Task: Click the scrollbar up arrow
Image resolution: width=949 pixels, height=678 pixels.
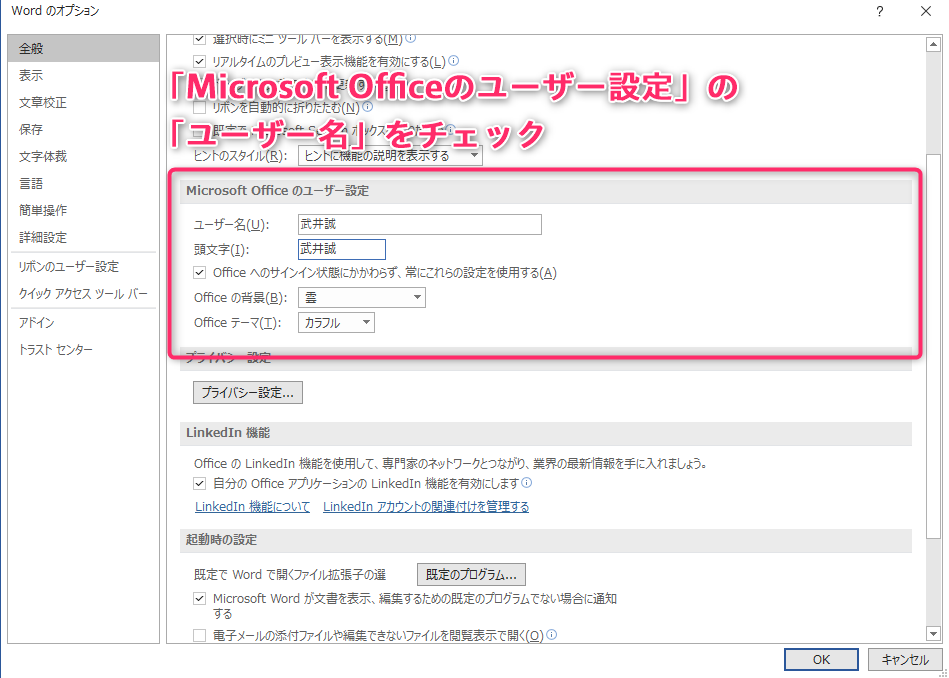Action: (933, 45)
